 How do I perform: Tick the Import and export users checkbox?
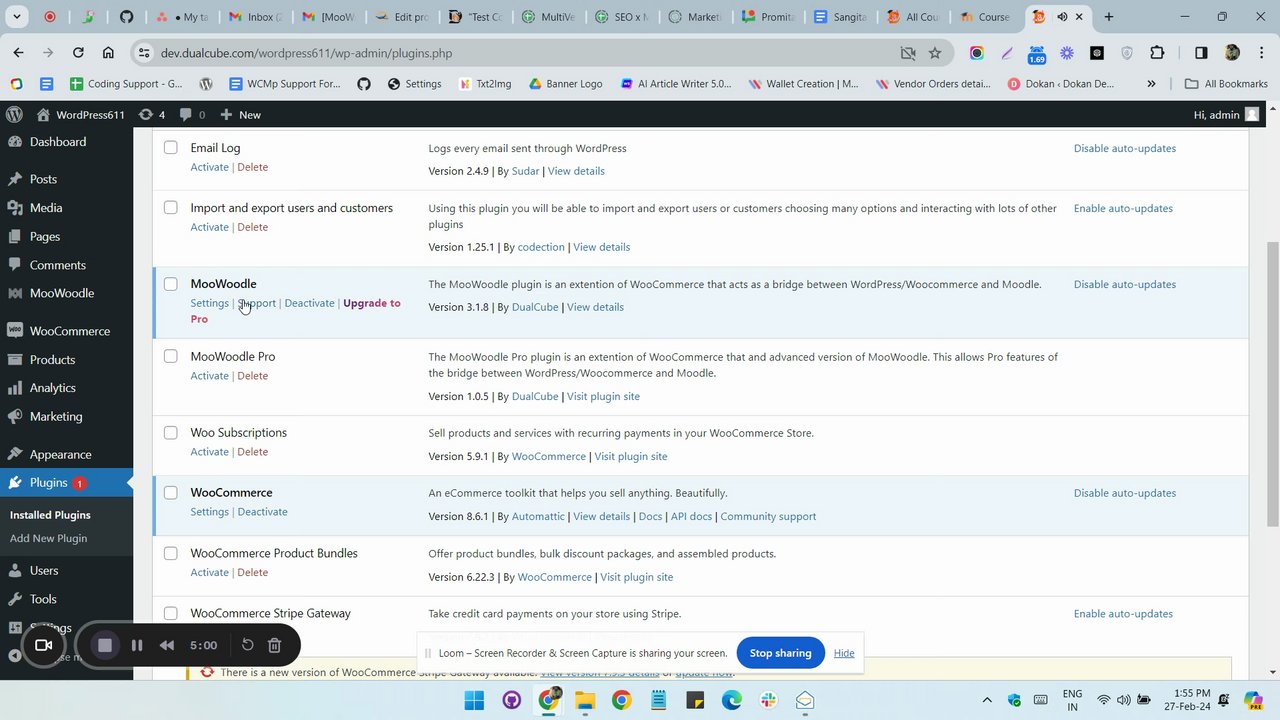171,208
